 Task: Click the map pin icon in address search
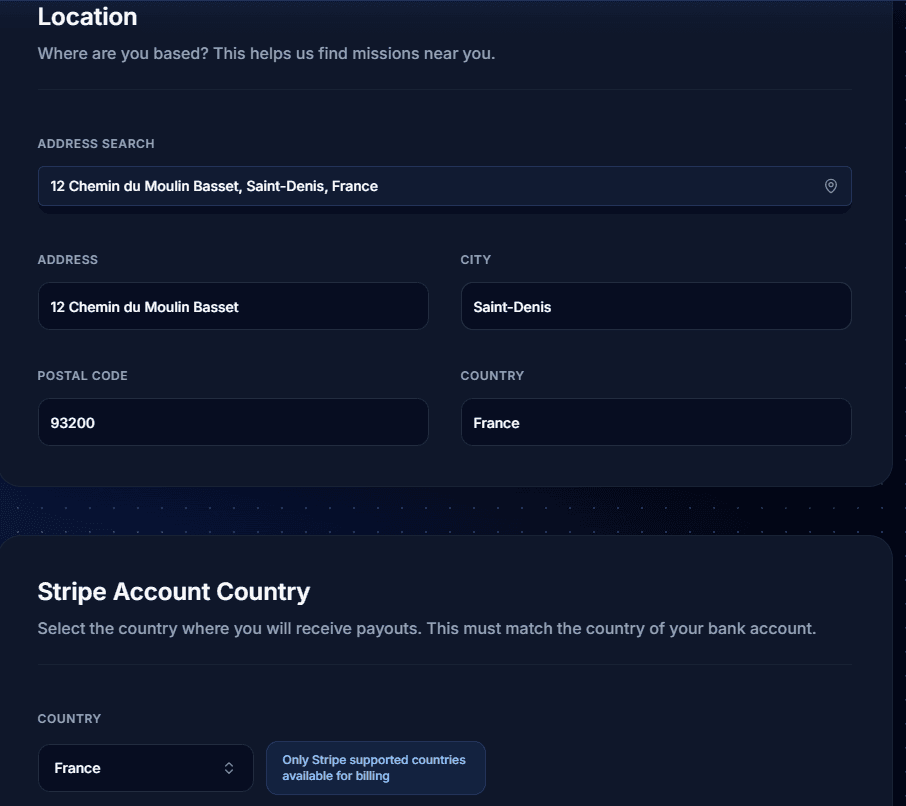[x=830, y=186]
